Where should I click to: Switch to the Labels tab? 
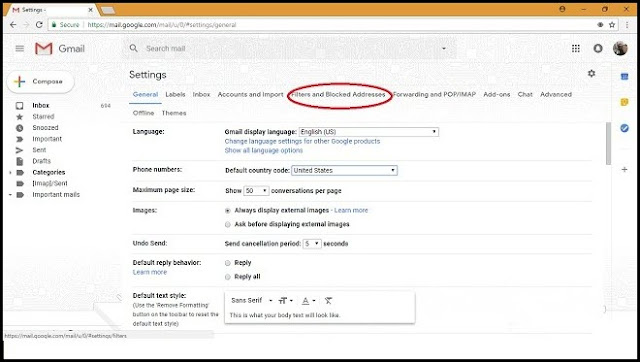[175, 94]
